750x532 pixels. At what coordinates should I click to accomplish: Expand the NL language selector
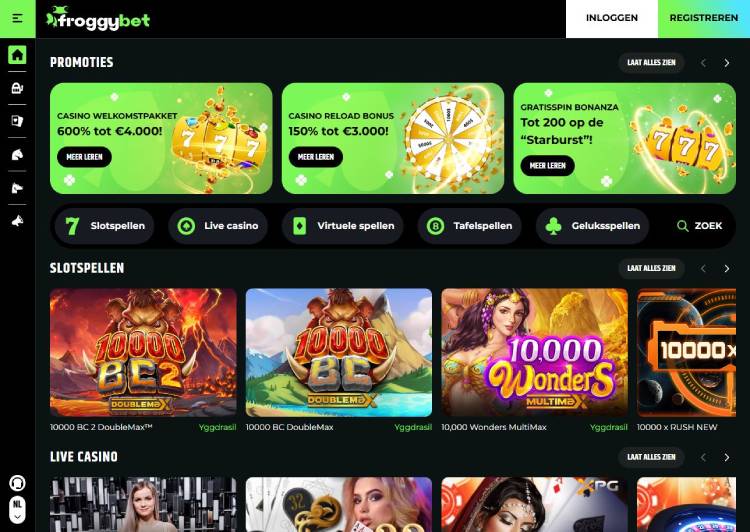(17, 510)
